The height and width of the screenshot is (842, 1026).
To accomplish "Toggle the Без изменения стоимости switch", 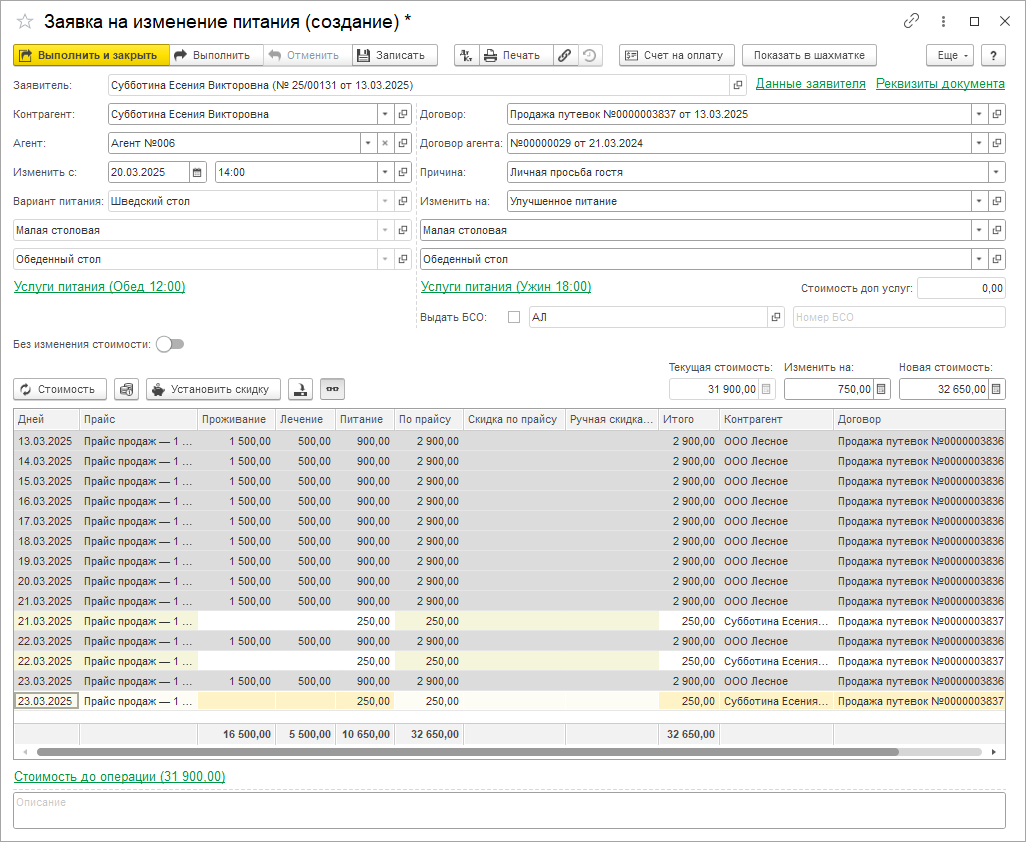I will 170,344.
